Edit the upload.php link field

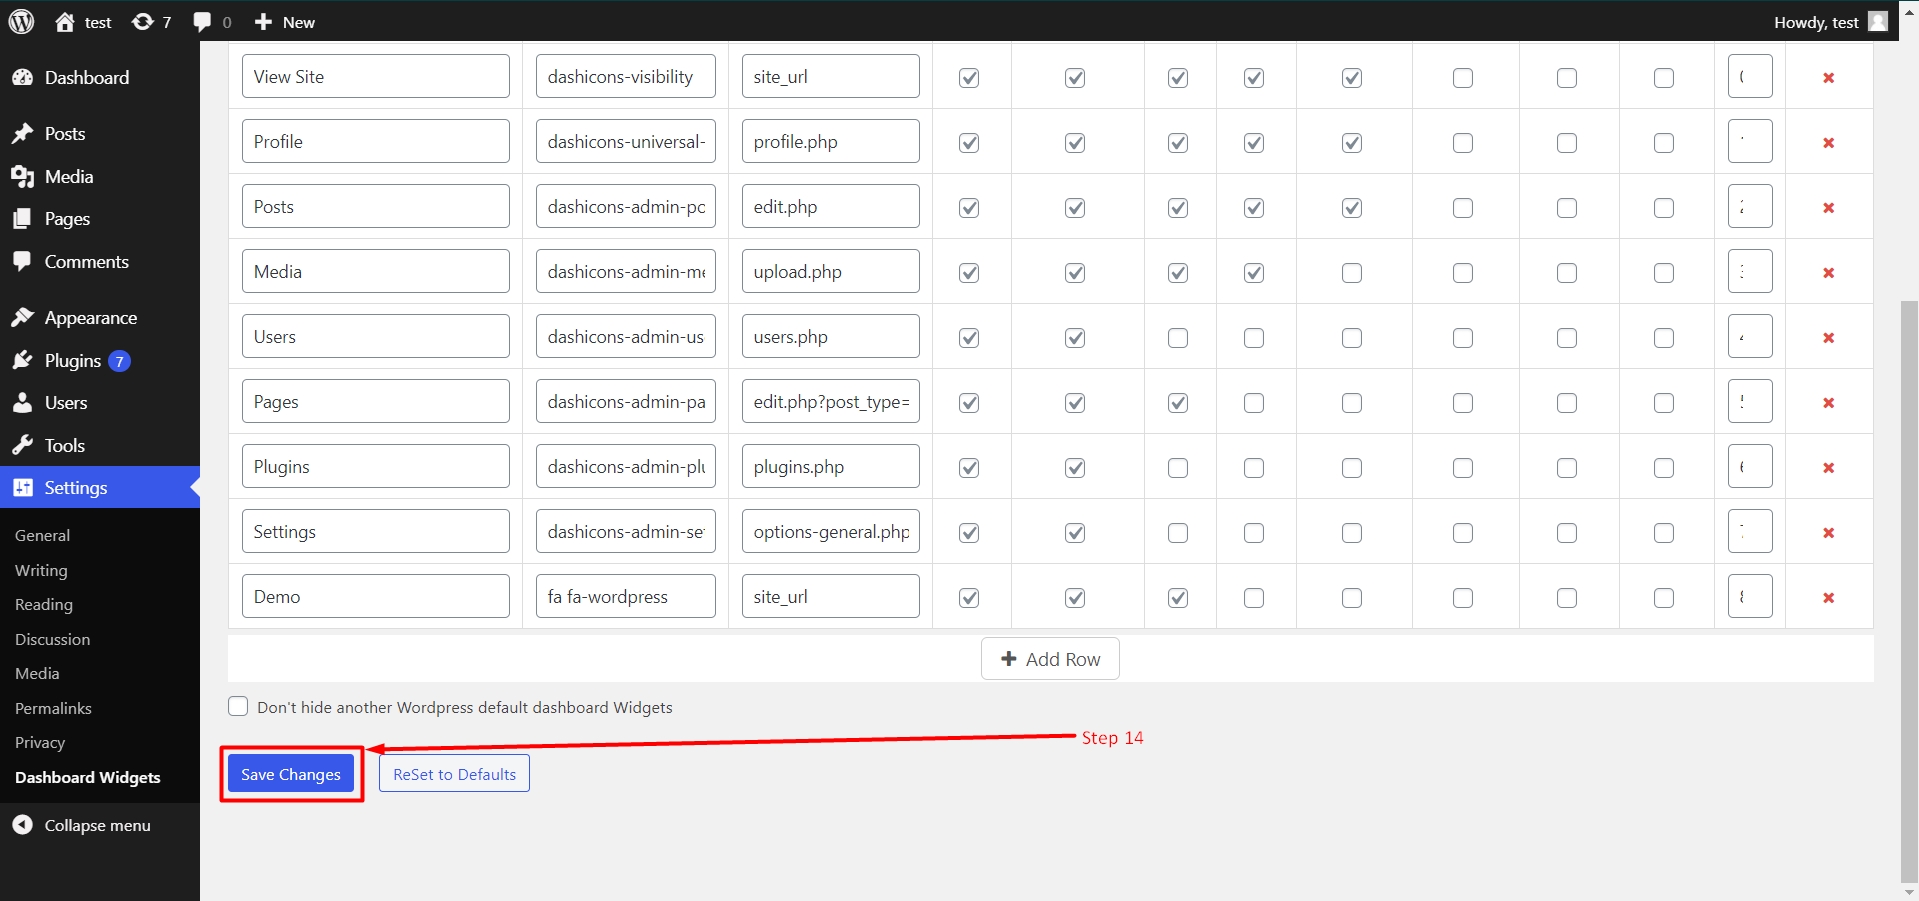pos(831,271)
